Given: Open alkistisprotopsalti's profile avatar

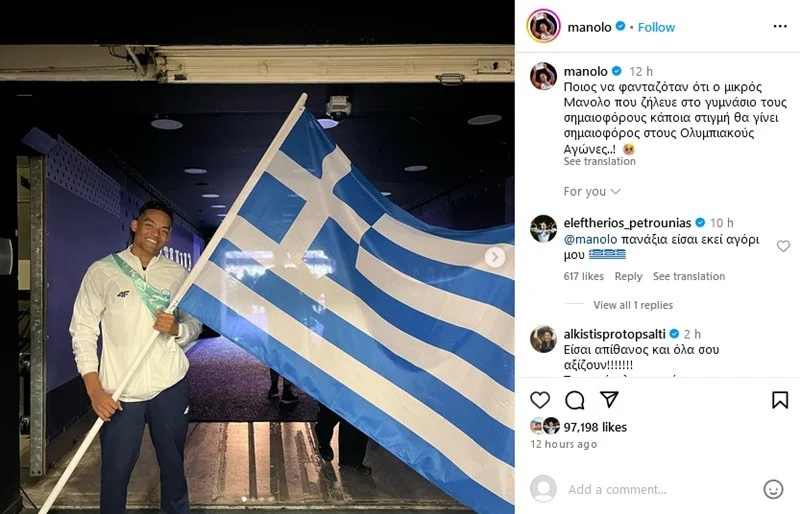Looking at the screenshot, I should [543, 339].
